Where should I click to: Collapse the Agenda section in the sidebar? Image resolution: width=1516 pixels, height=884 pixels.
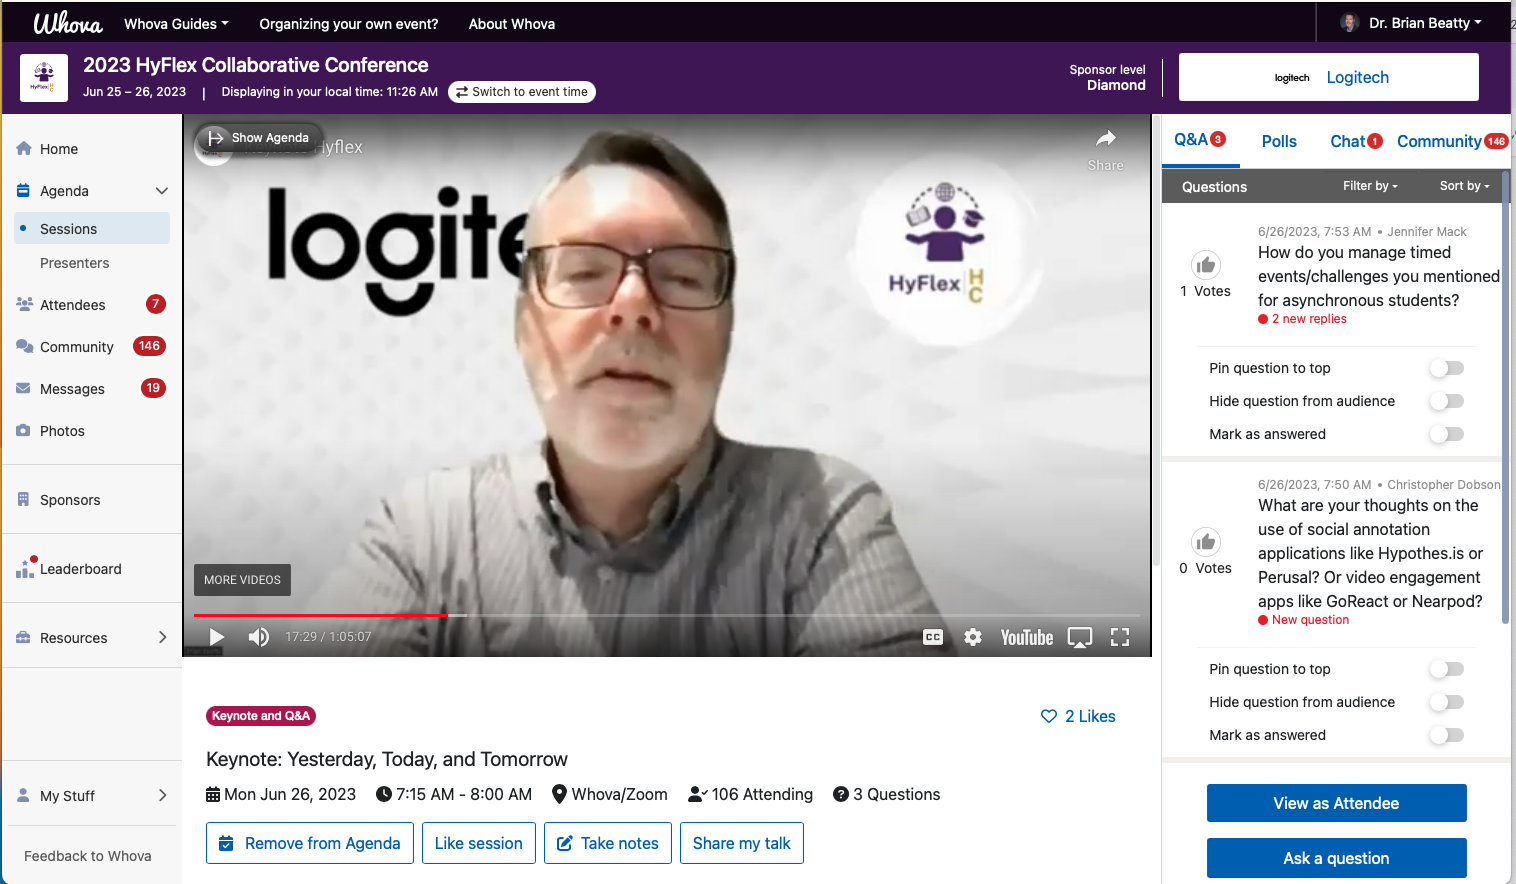coord(161,190)
